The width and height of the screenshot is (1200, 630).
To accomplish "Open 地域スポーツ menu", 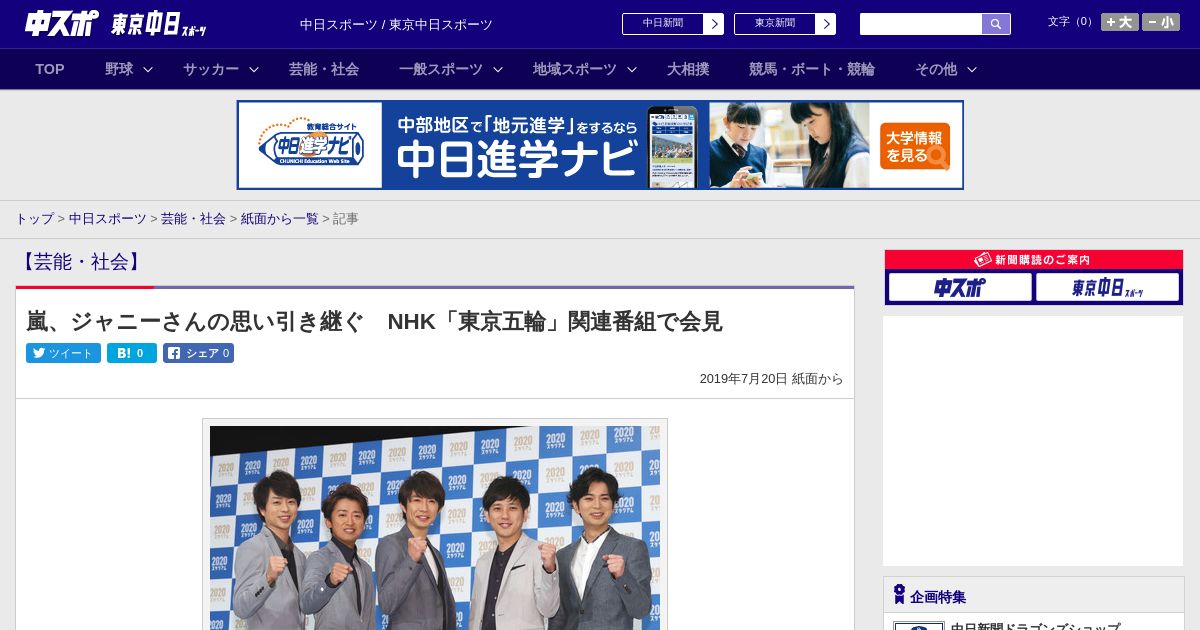I will 575,69.
